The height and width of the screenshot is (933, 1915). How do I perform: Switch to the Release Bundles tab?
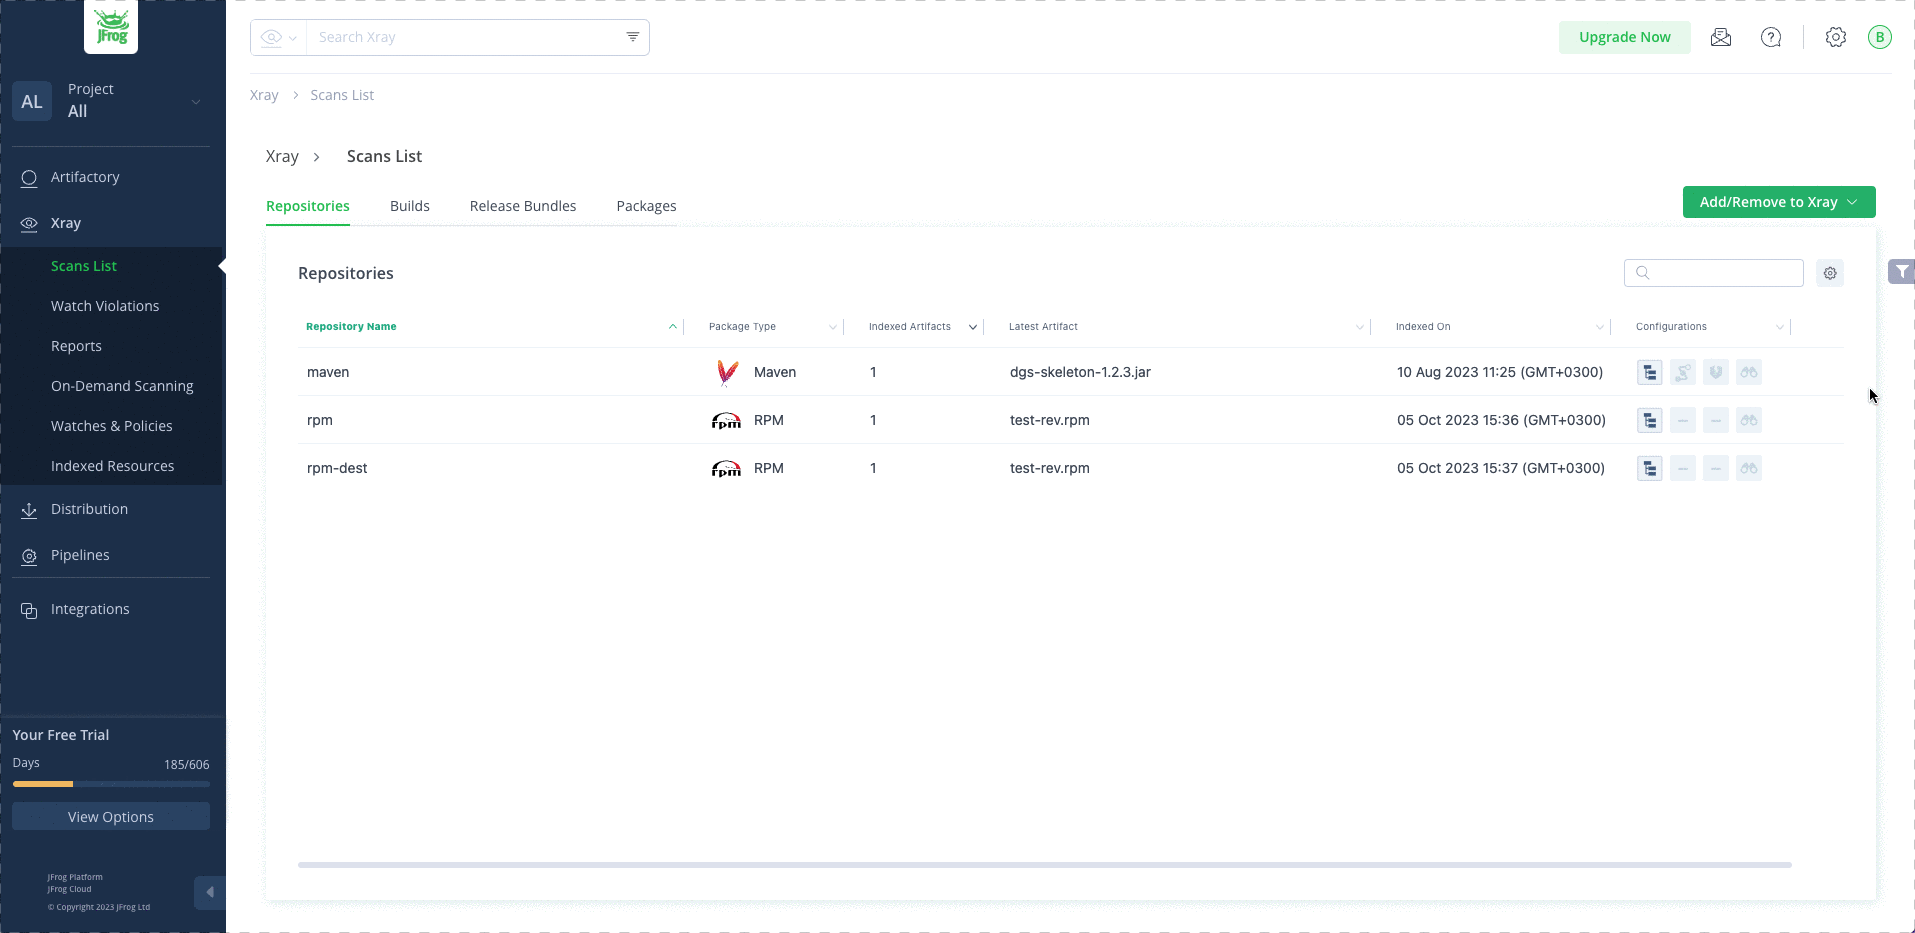pyautogui.click(x=522, y=206)
